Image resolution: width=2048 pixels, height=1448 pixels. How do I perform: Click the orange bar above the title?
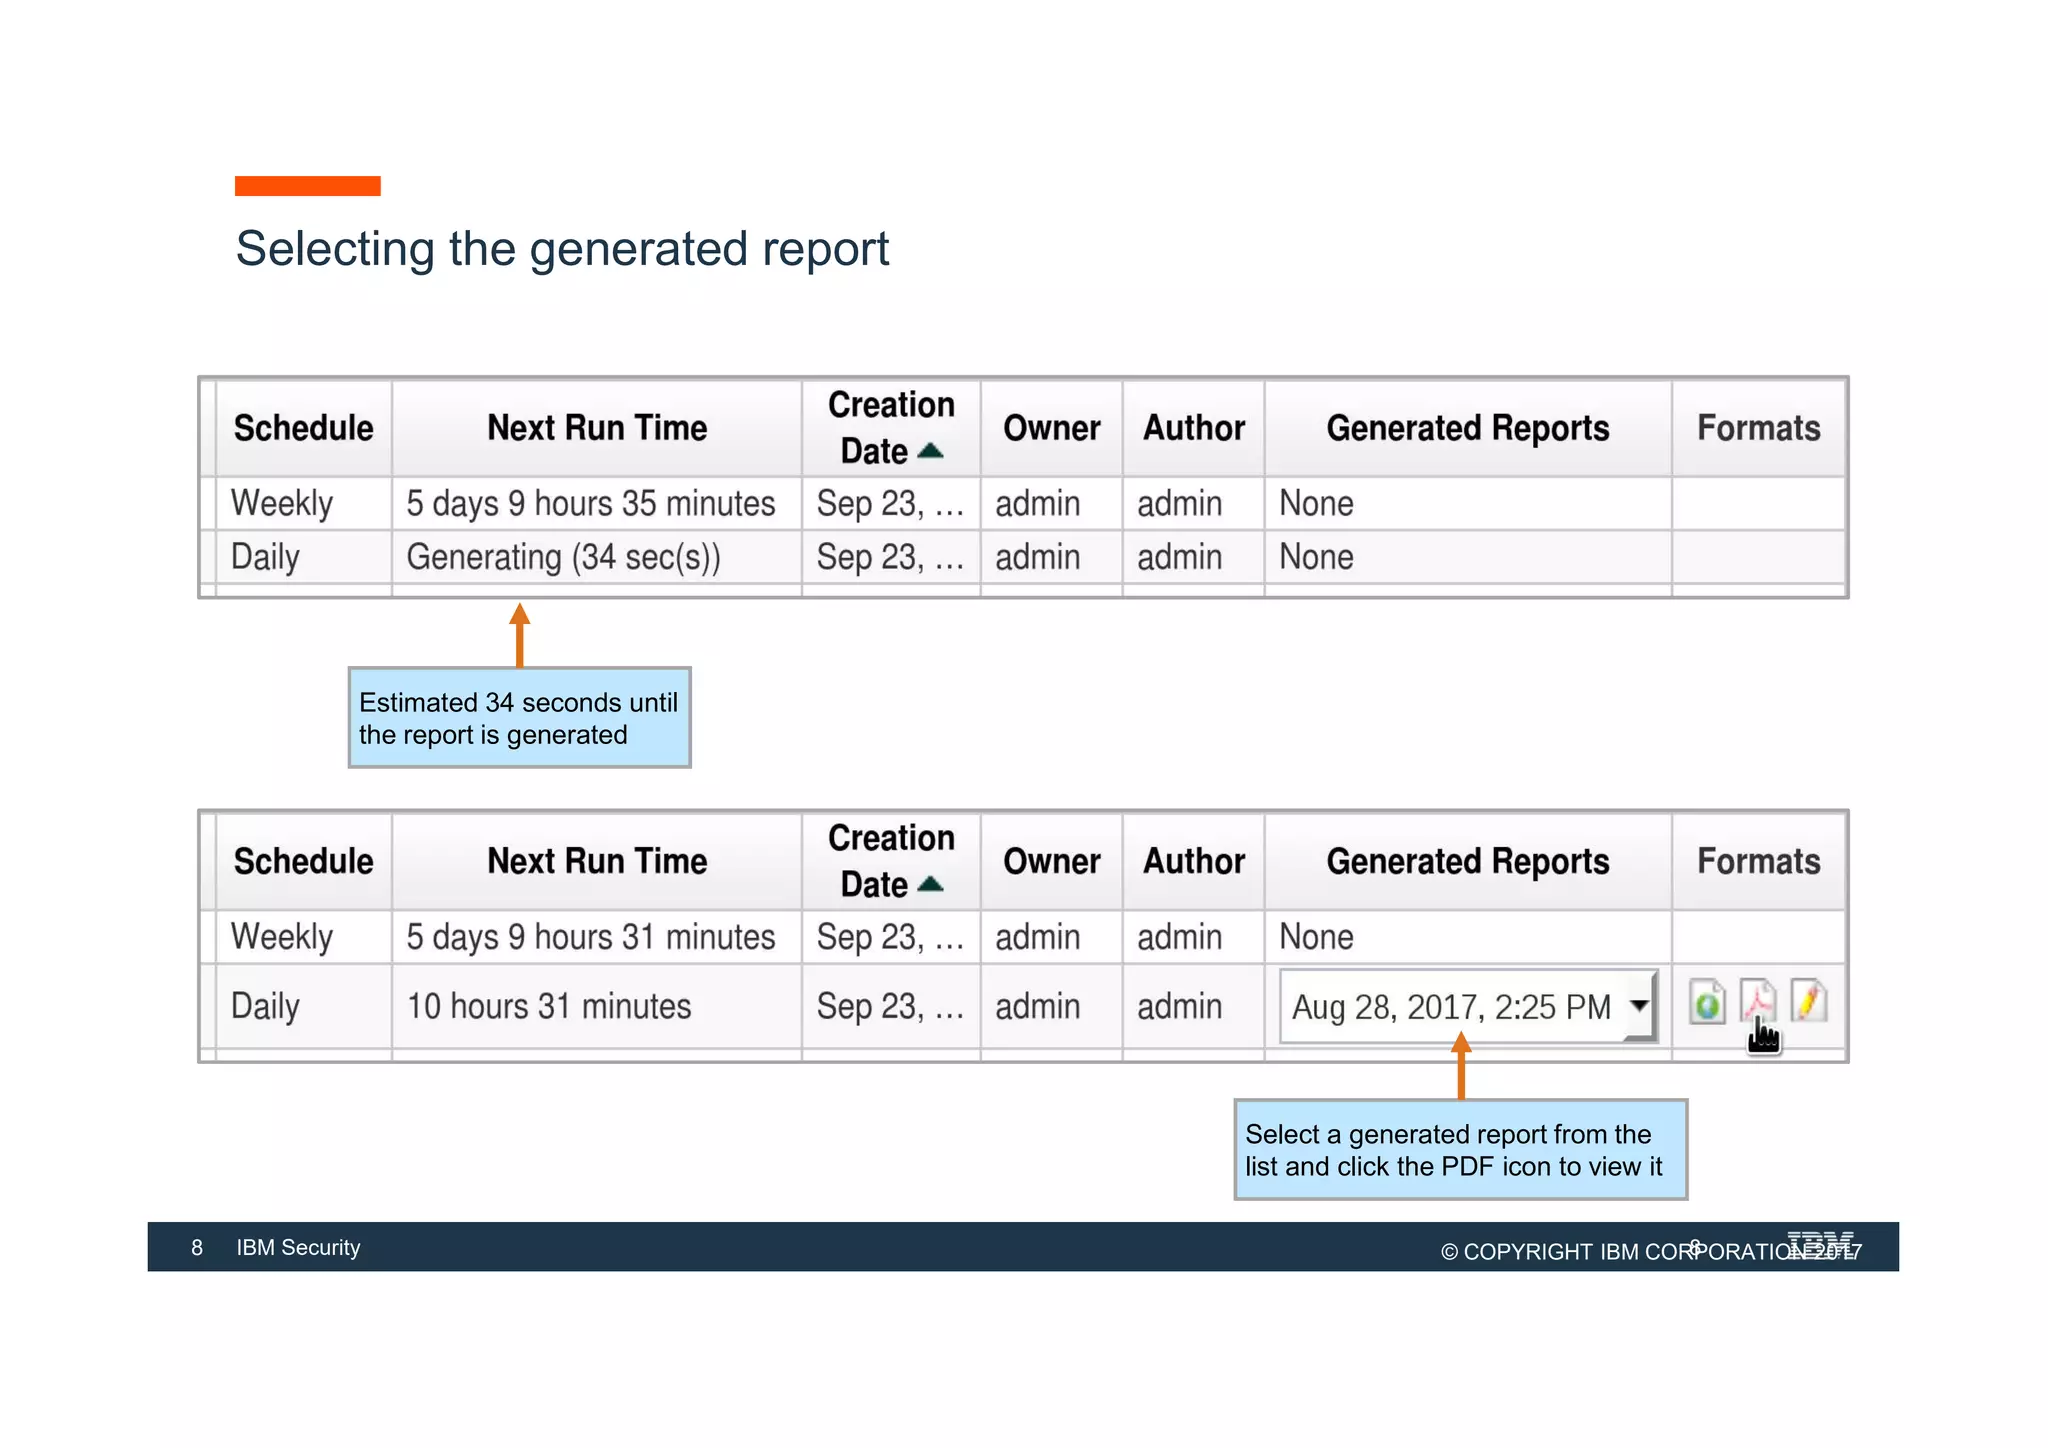pos(307,186)
